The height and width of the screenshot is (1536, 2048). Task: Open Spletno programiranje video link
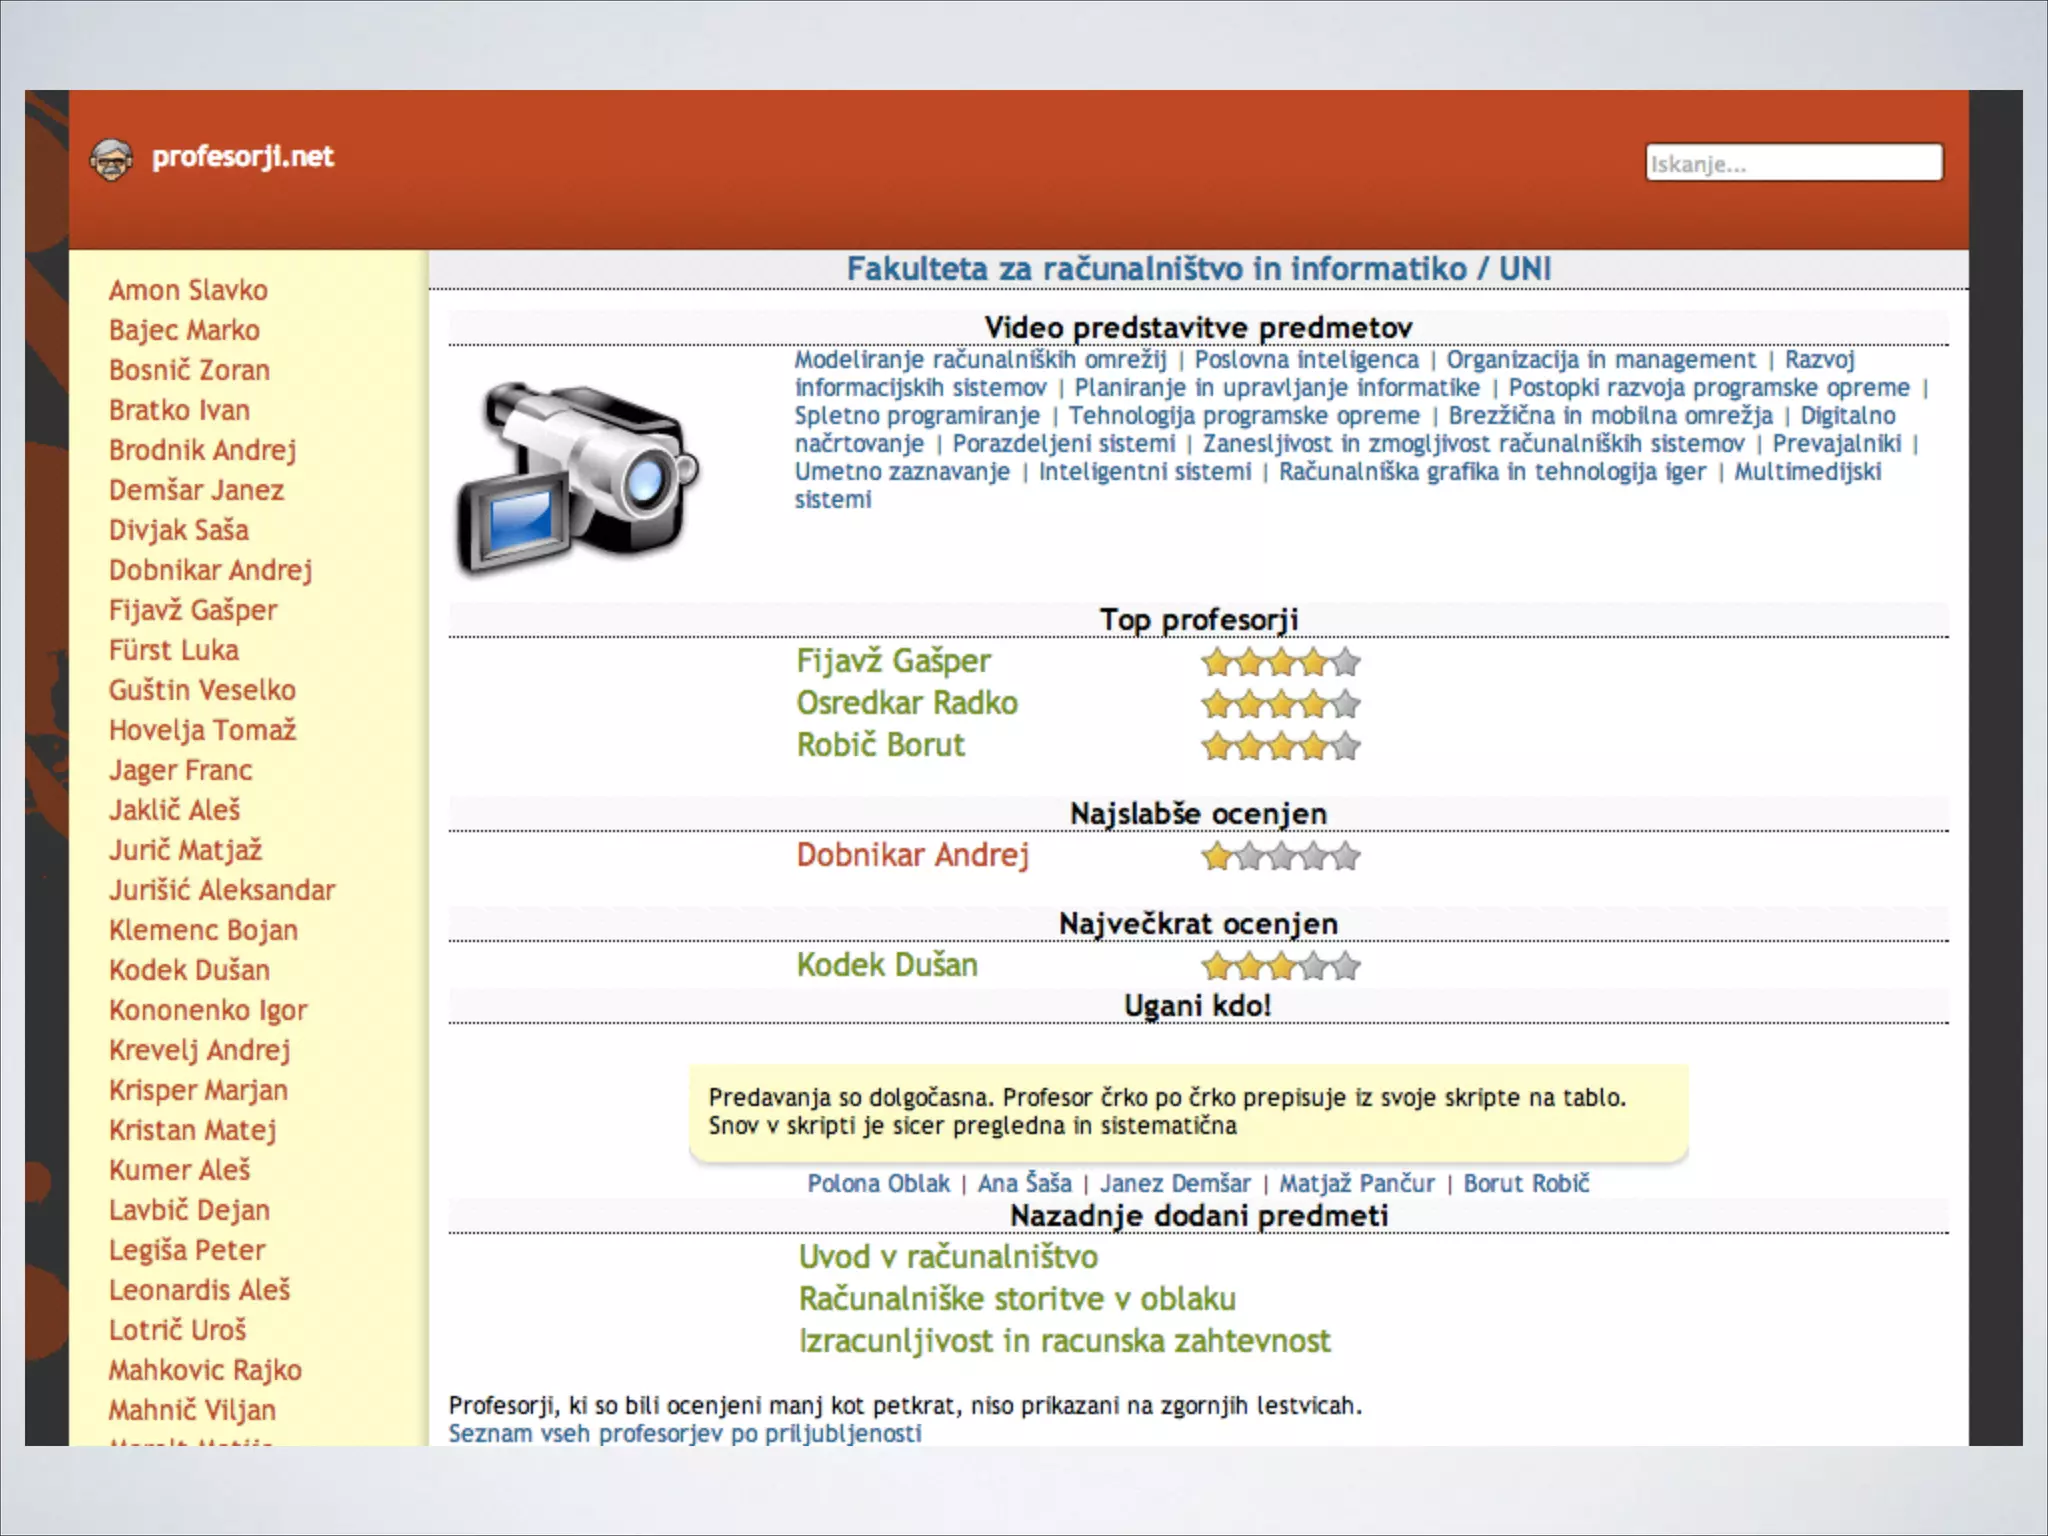(917, 416)
